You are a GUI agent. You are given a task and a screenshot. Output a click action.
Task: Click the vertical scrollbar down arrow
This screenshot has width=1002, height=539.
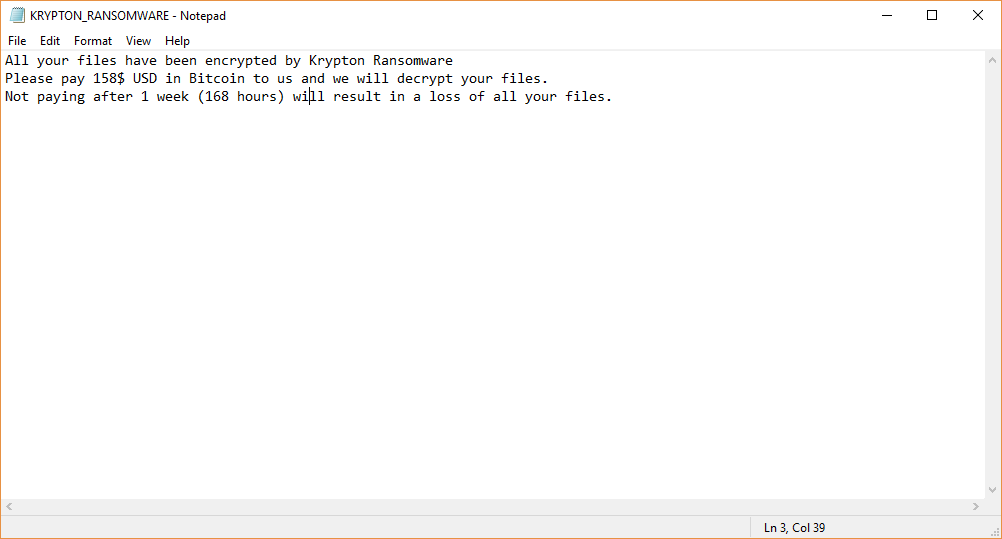click(992, 490)
